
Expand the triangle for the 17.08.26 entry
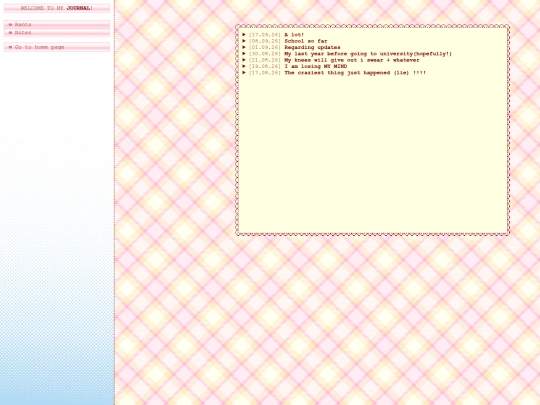(x=244, y=73)
